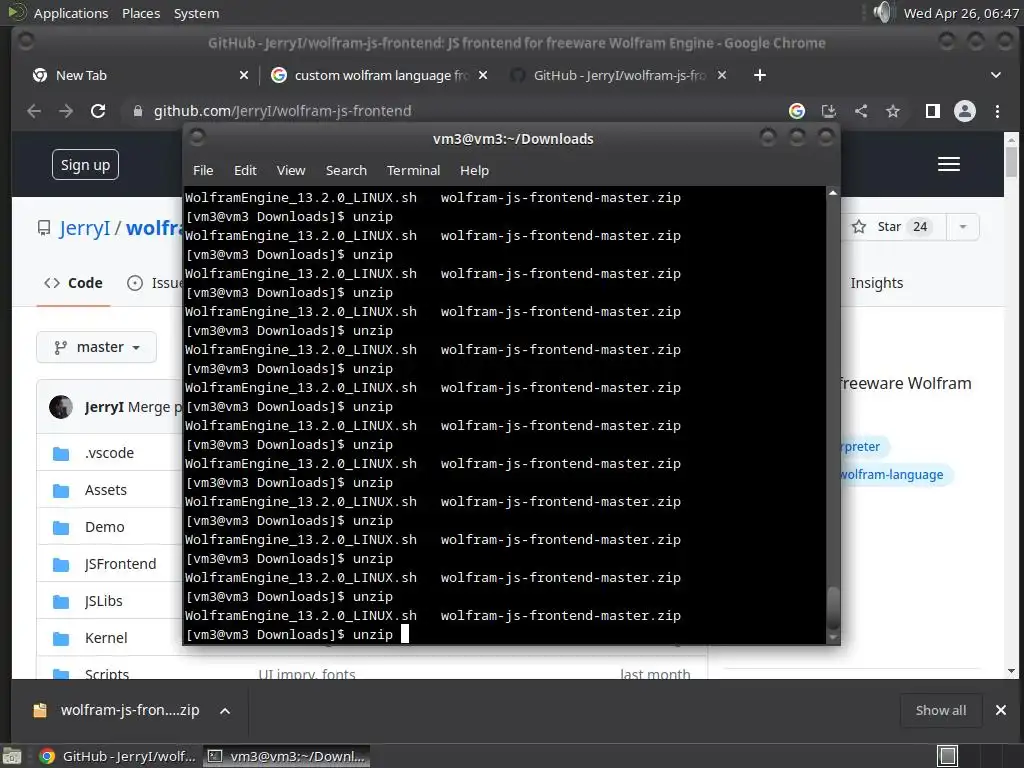Image resolution: width=1024 pixels, height=768 pixels.
Task: Click the Sign up button on GitHub
Action: pyautogui.click(x=86, y=165)
